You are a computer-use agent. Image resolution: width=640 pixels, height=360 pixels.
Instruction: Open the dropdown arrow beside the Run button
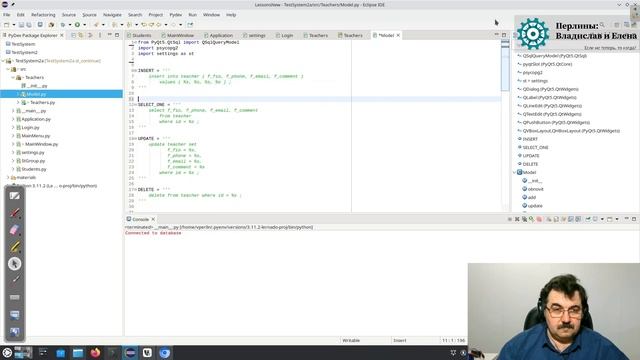[84, 25]
